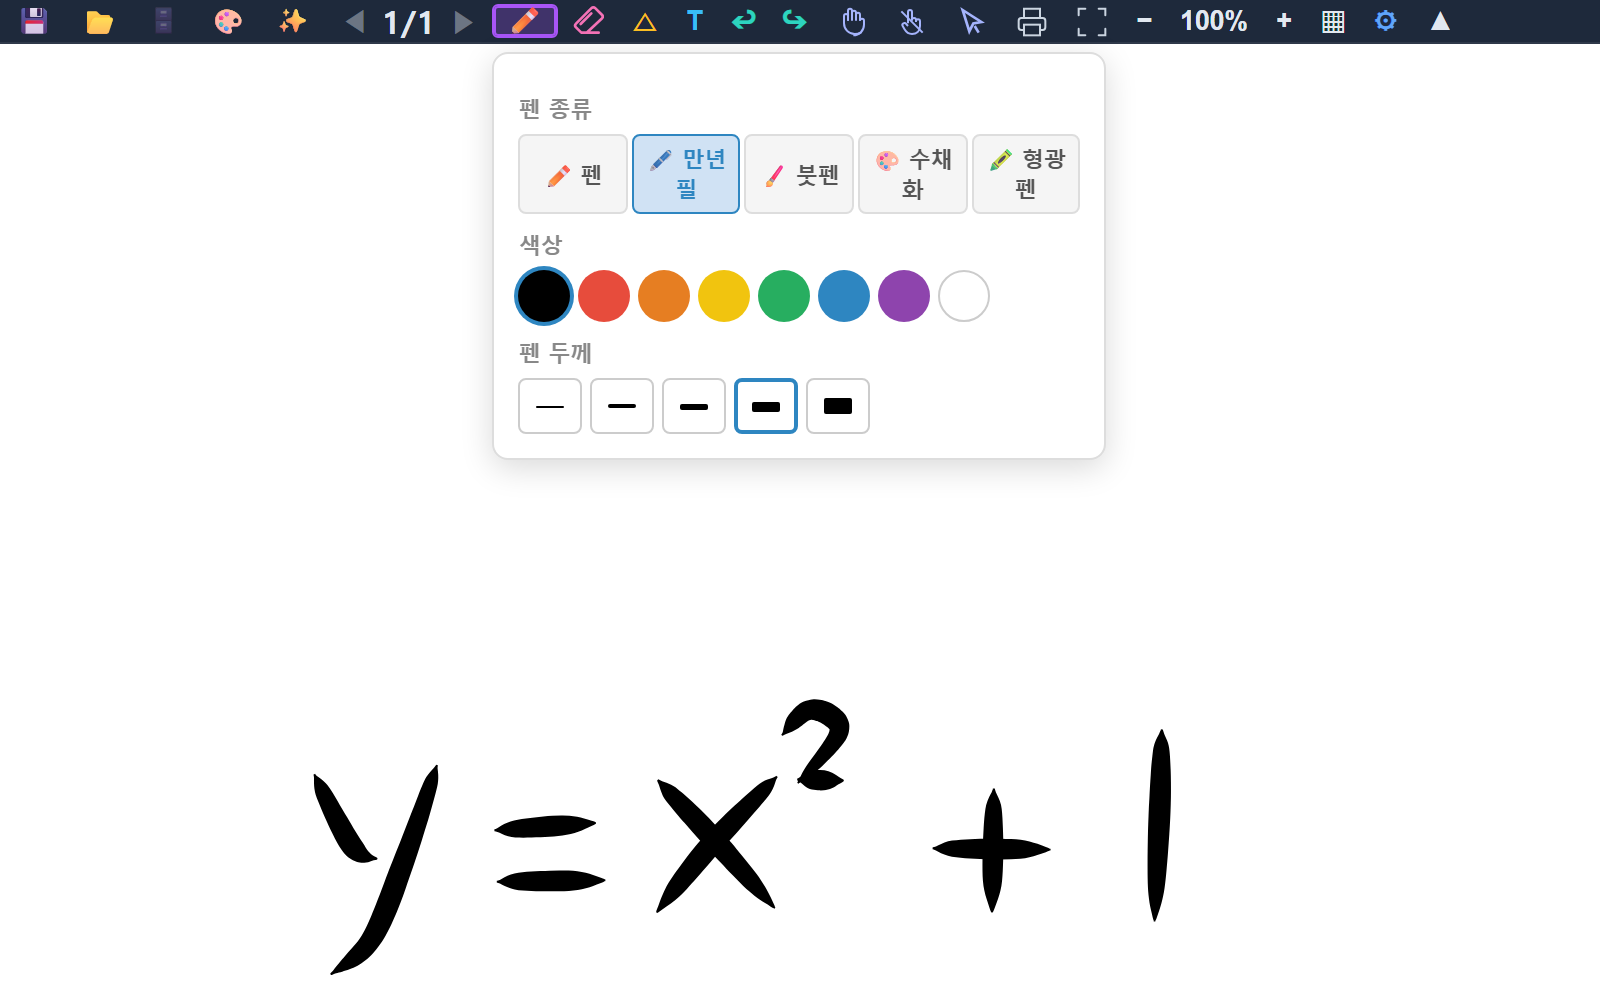Click the printer icon
This screenshot has height=1000, width=1600.
point(1031,21)
